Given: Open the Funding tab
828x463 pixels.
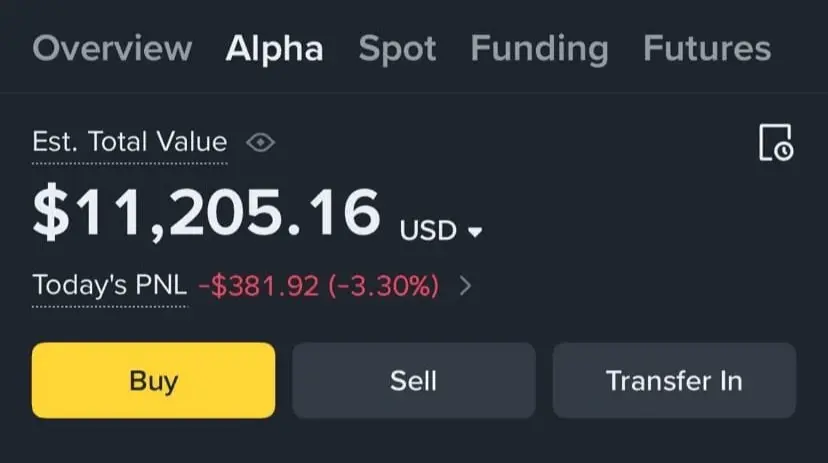Looking at the screenshot, I should pyautogui.click(x=539, y=48).
